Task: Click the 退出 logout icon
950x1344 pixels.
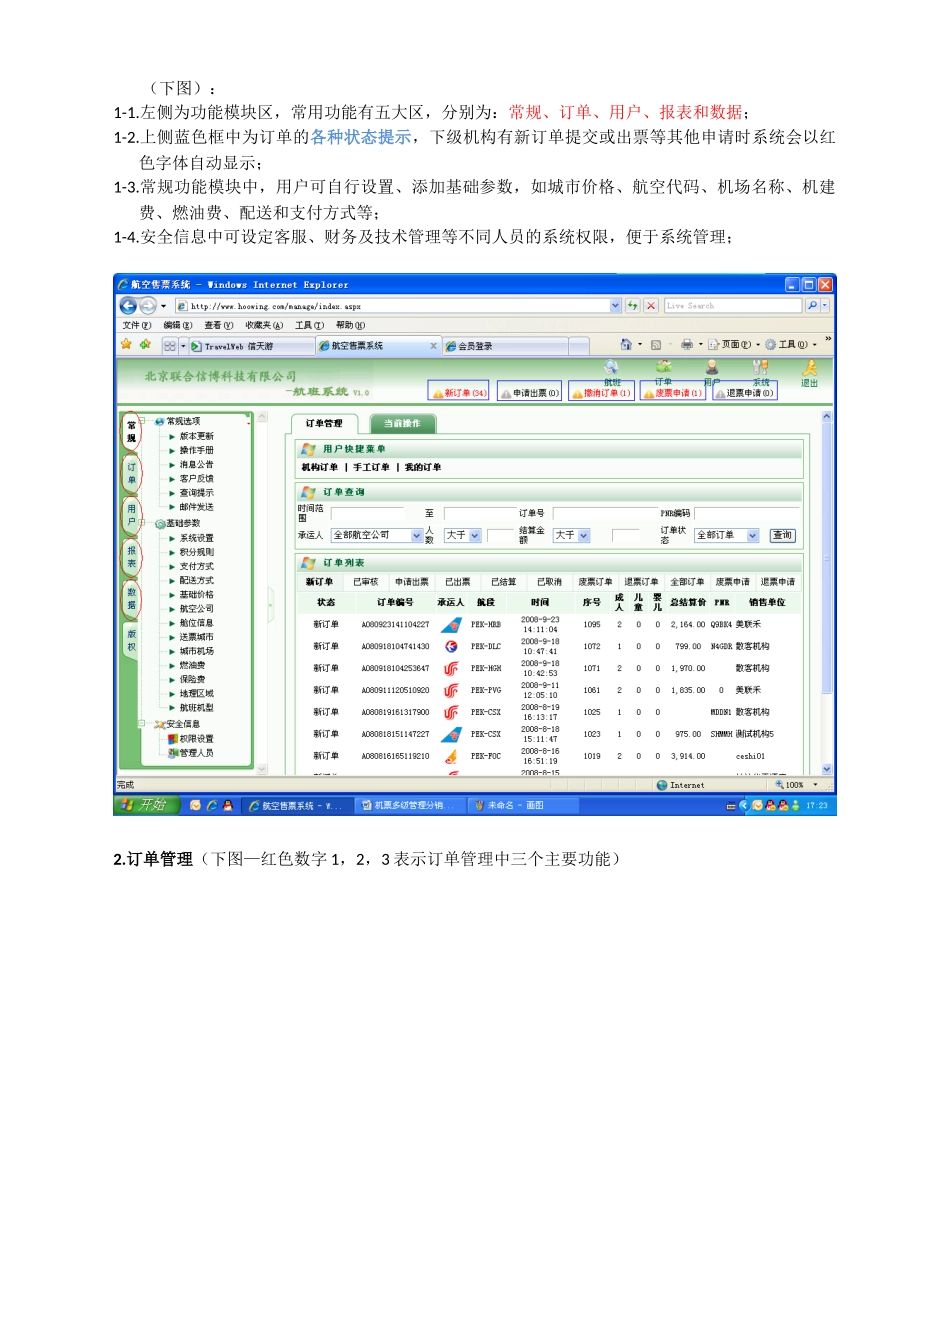Action: [810, 369]
